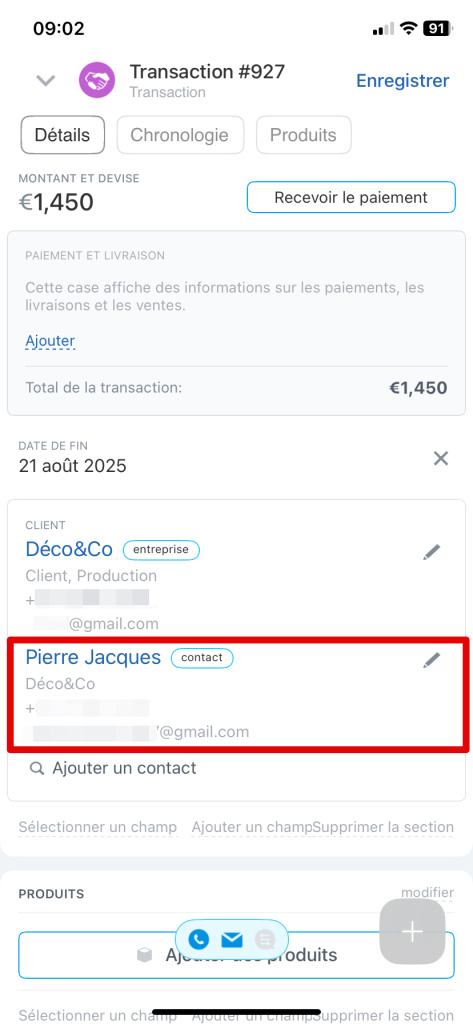The height and width of the screenshot is (1024, 473).
Task: Tap the phone call icon
Action: pos(199,940)
